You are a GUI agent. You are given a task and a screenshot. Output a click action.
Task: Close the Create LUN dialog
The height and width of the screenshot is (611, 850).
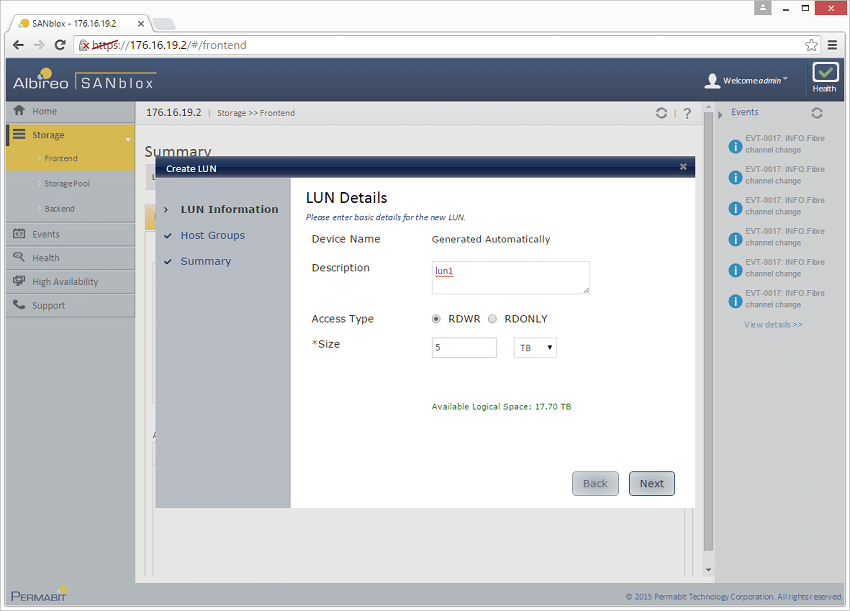point(683,167)
